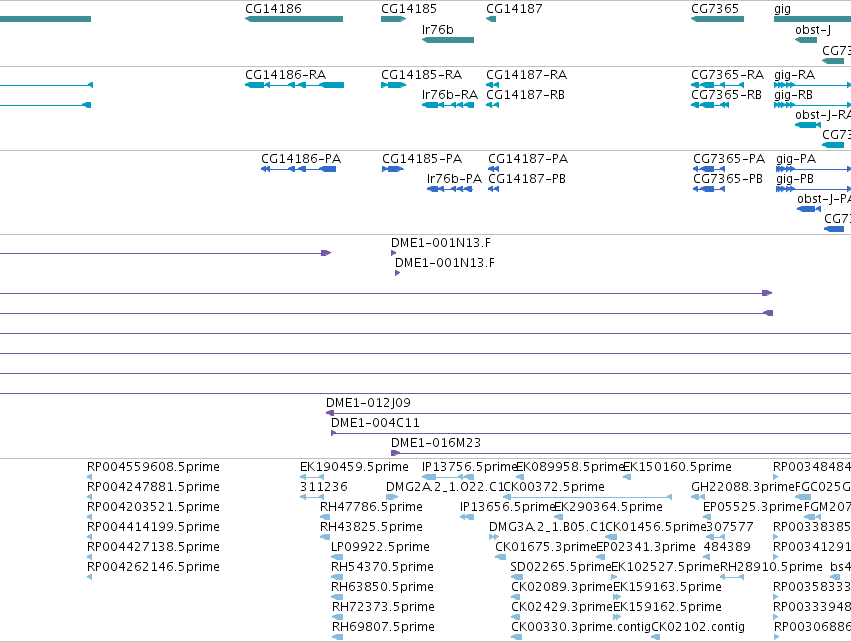Open the CK02102.contig label

(698, 628)
